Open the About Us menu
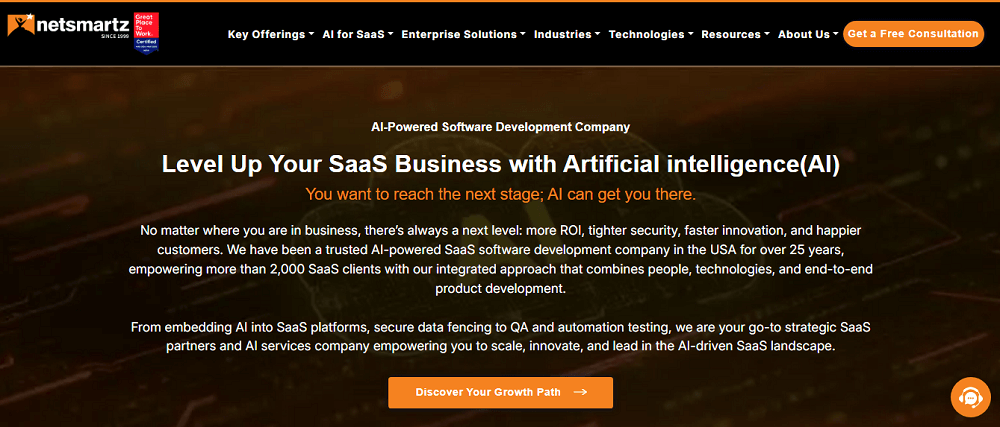 click(x=808, y=34)
